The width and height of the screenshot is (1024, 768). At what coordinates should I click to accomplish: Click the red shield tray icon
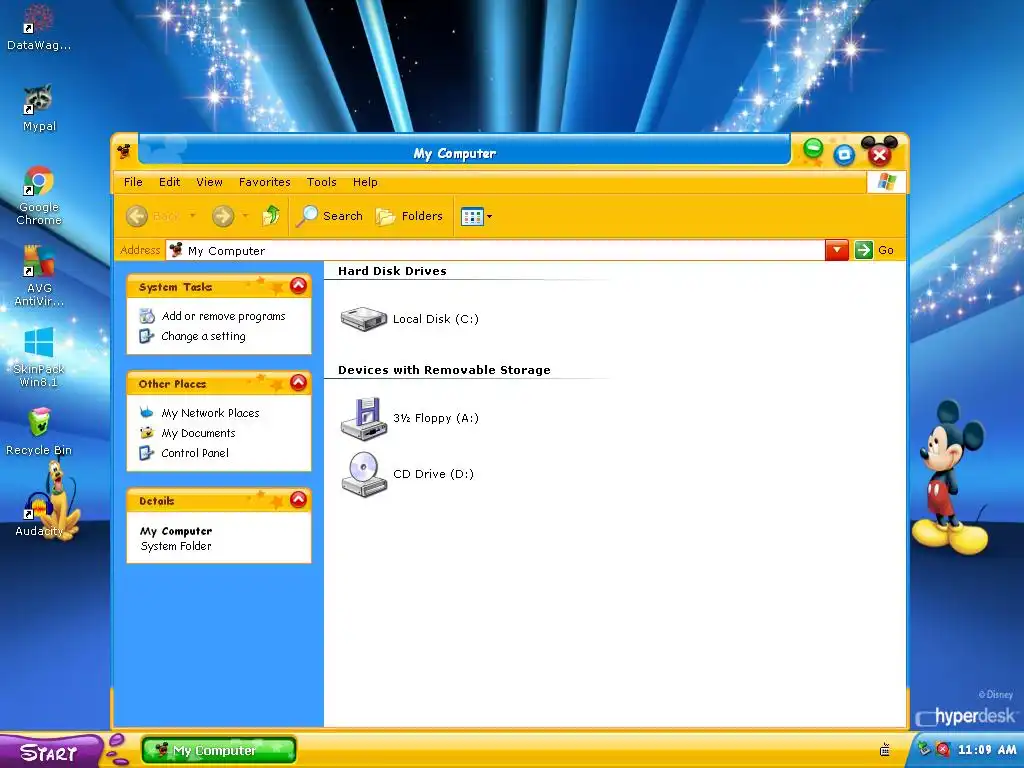pos(942,749)
